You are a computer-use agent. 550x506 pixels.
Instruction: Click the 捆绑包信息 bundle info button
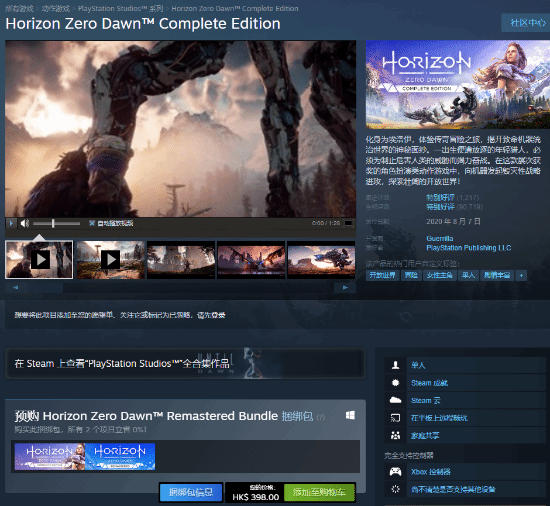[191, 492]
